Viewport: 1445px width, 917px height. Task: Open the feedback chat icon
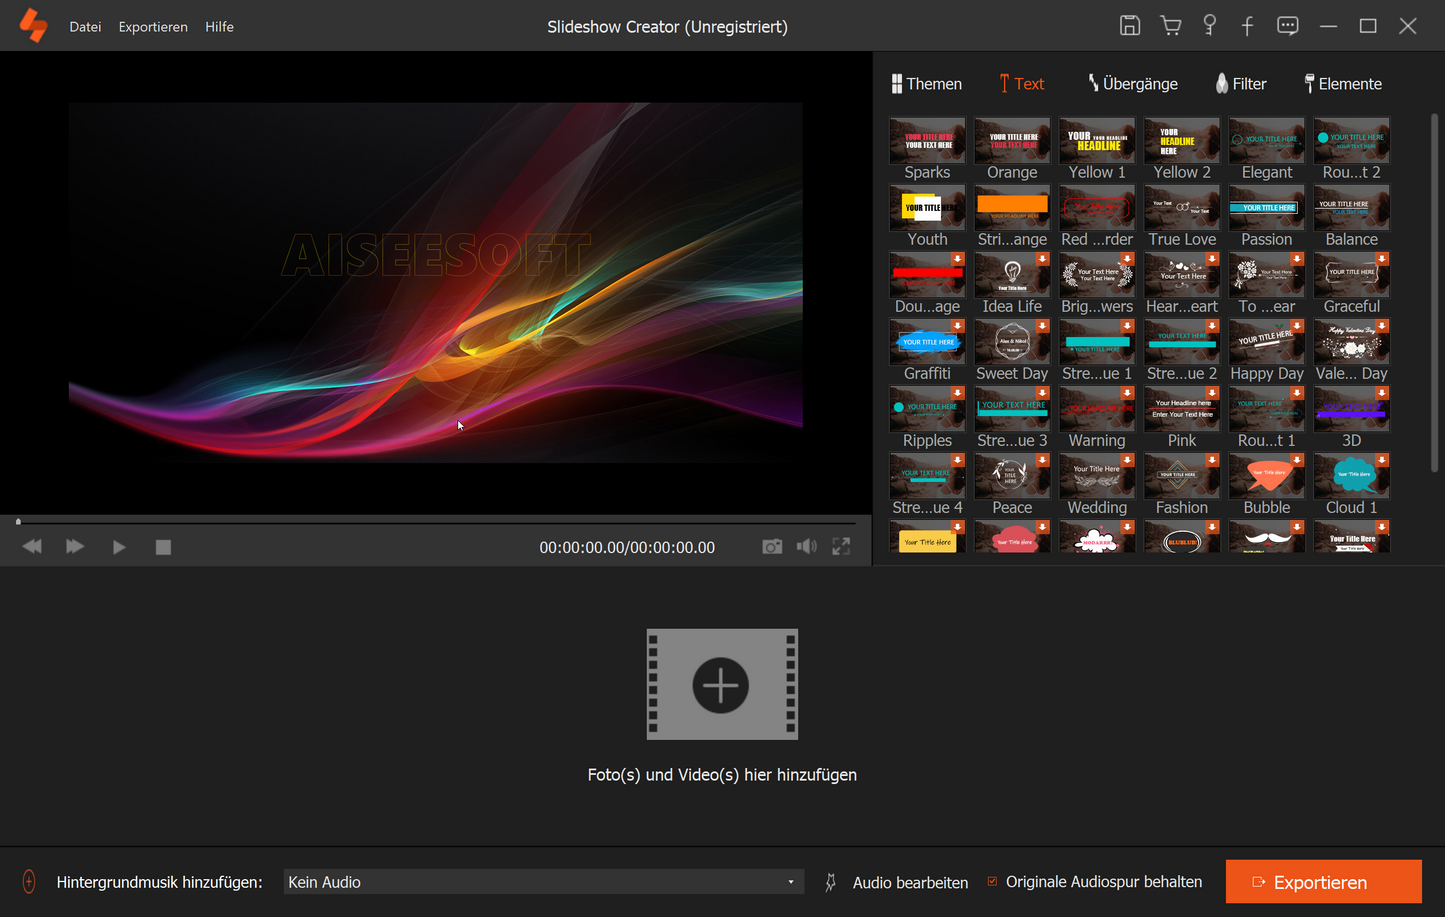click(1287, 26)
